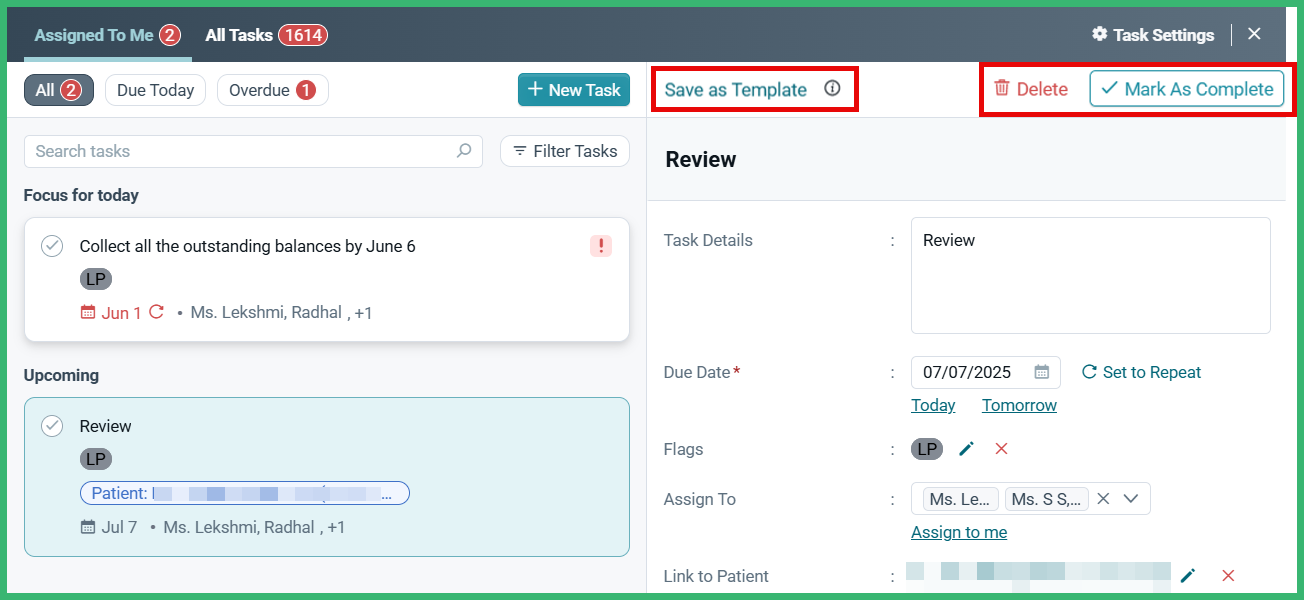Screen dimensions: 1304x600
Task: Set due date to Tomorrow link
Action: [1019, 405]
